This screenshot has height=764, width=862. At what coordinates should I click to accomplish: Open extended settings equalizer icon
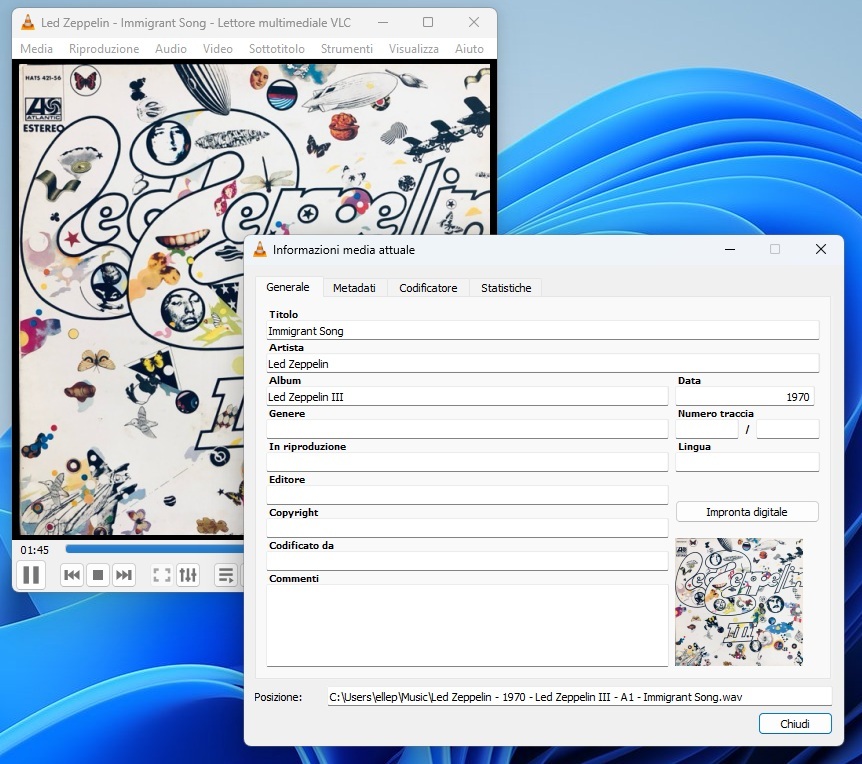point(187,575)
